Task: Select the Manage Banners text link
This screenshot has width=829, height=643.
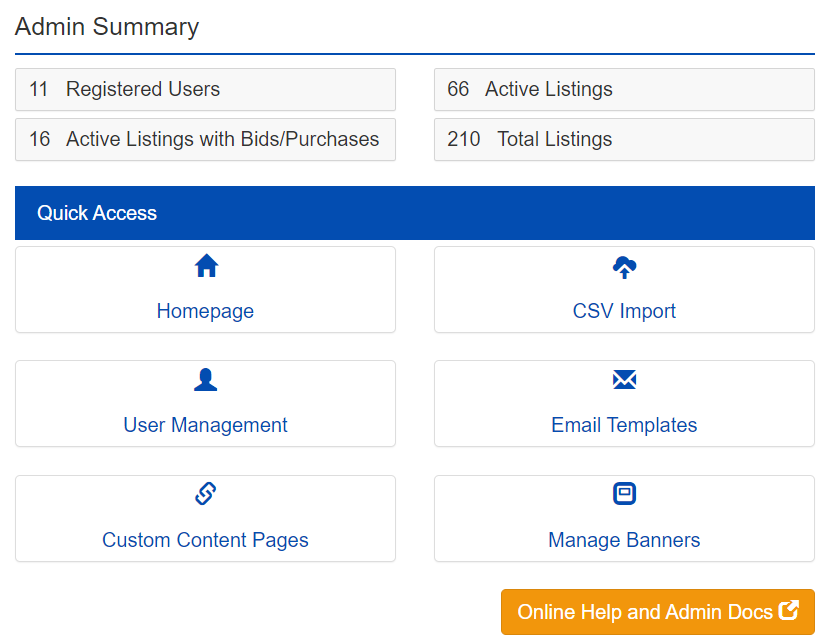Action: (x=624, y=540)
